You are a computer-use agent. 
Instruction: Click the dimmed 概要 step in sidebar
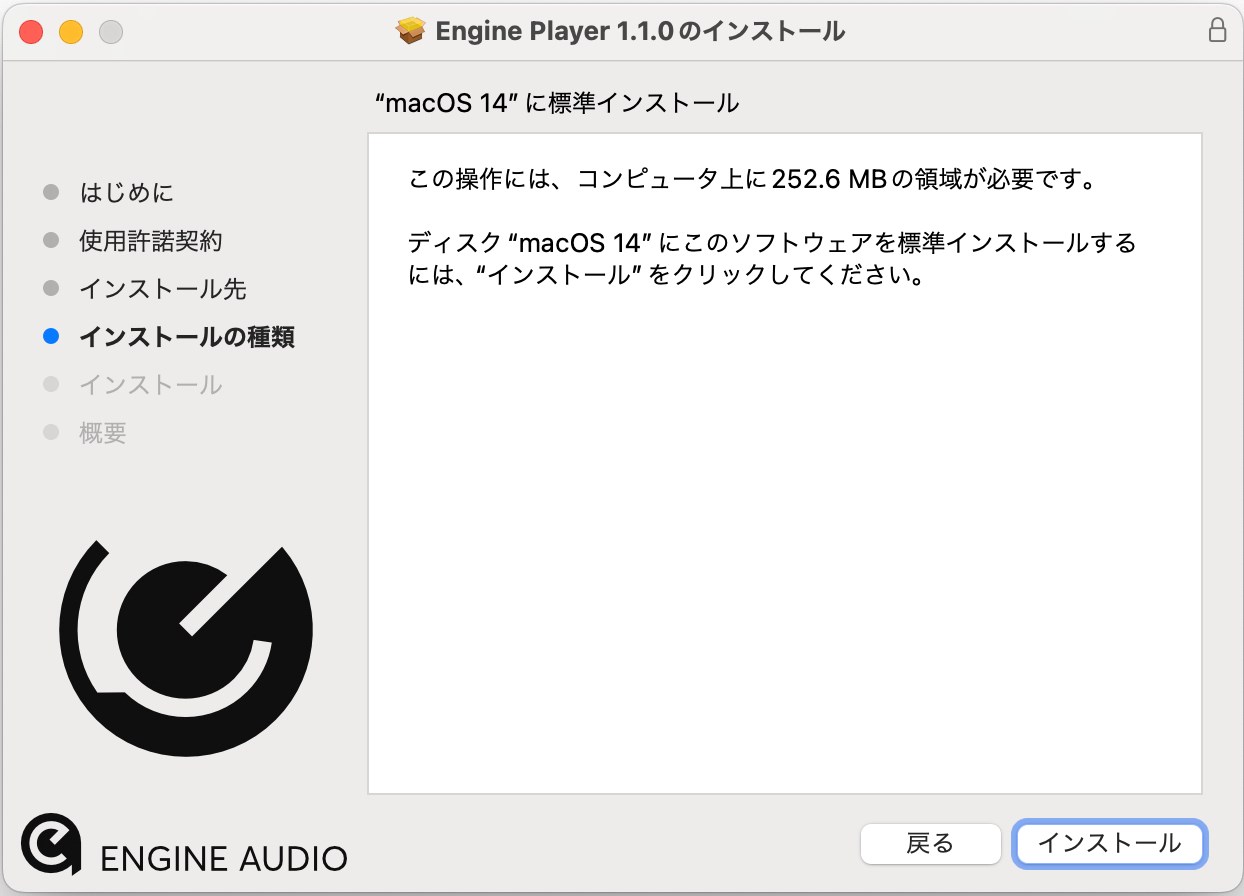102,433
